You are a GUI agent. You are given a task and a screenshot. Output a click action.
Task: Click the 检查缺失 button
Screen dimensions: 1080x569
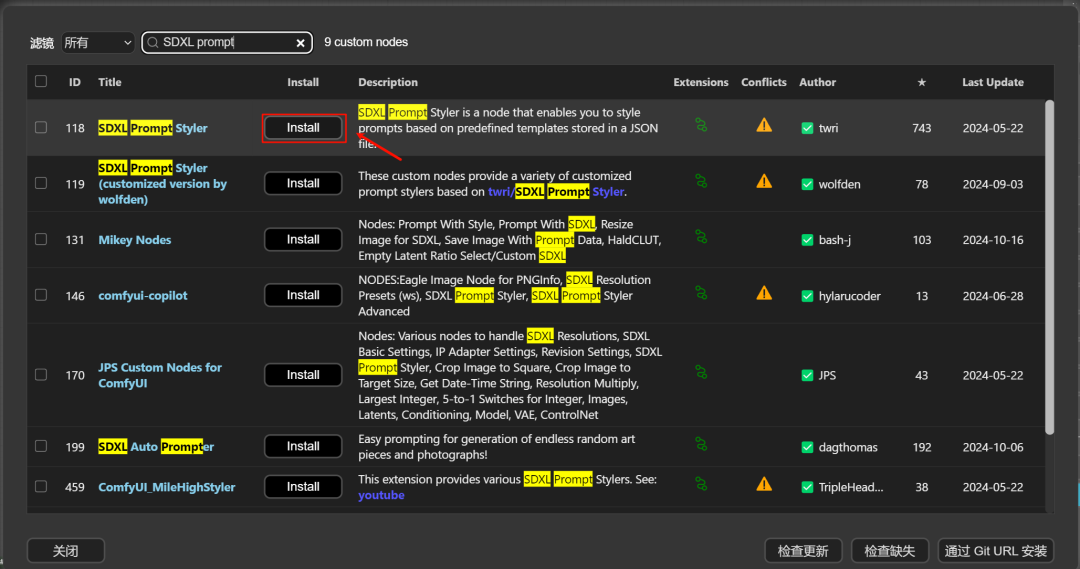pyautogui.click(x=890, y=550)
